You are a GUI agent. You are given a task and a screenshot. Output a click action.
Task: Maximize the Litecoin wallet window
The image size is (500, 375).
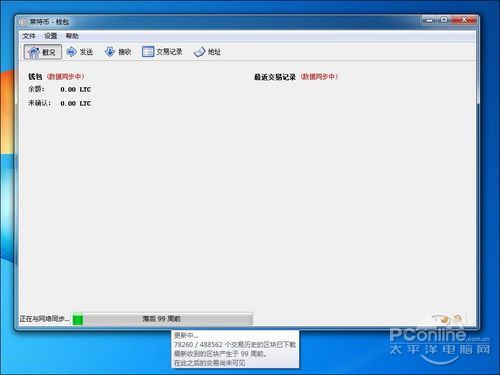[x=444, y=20]
